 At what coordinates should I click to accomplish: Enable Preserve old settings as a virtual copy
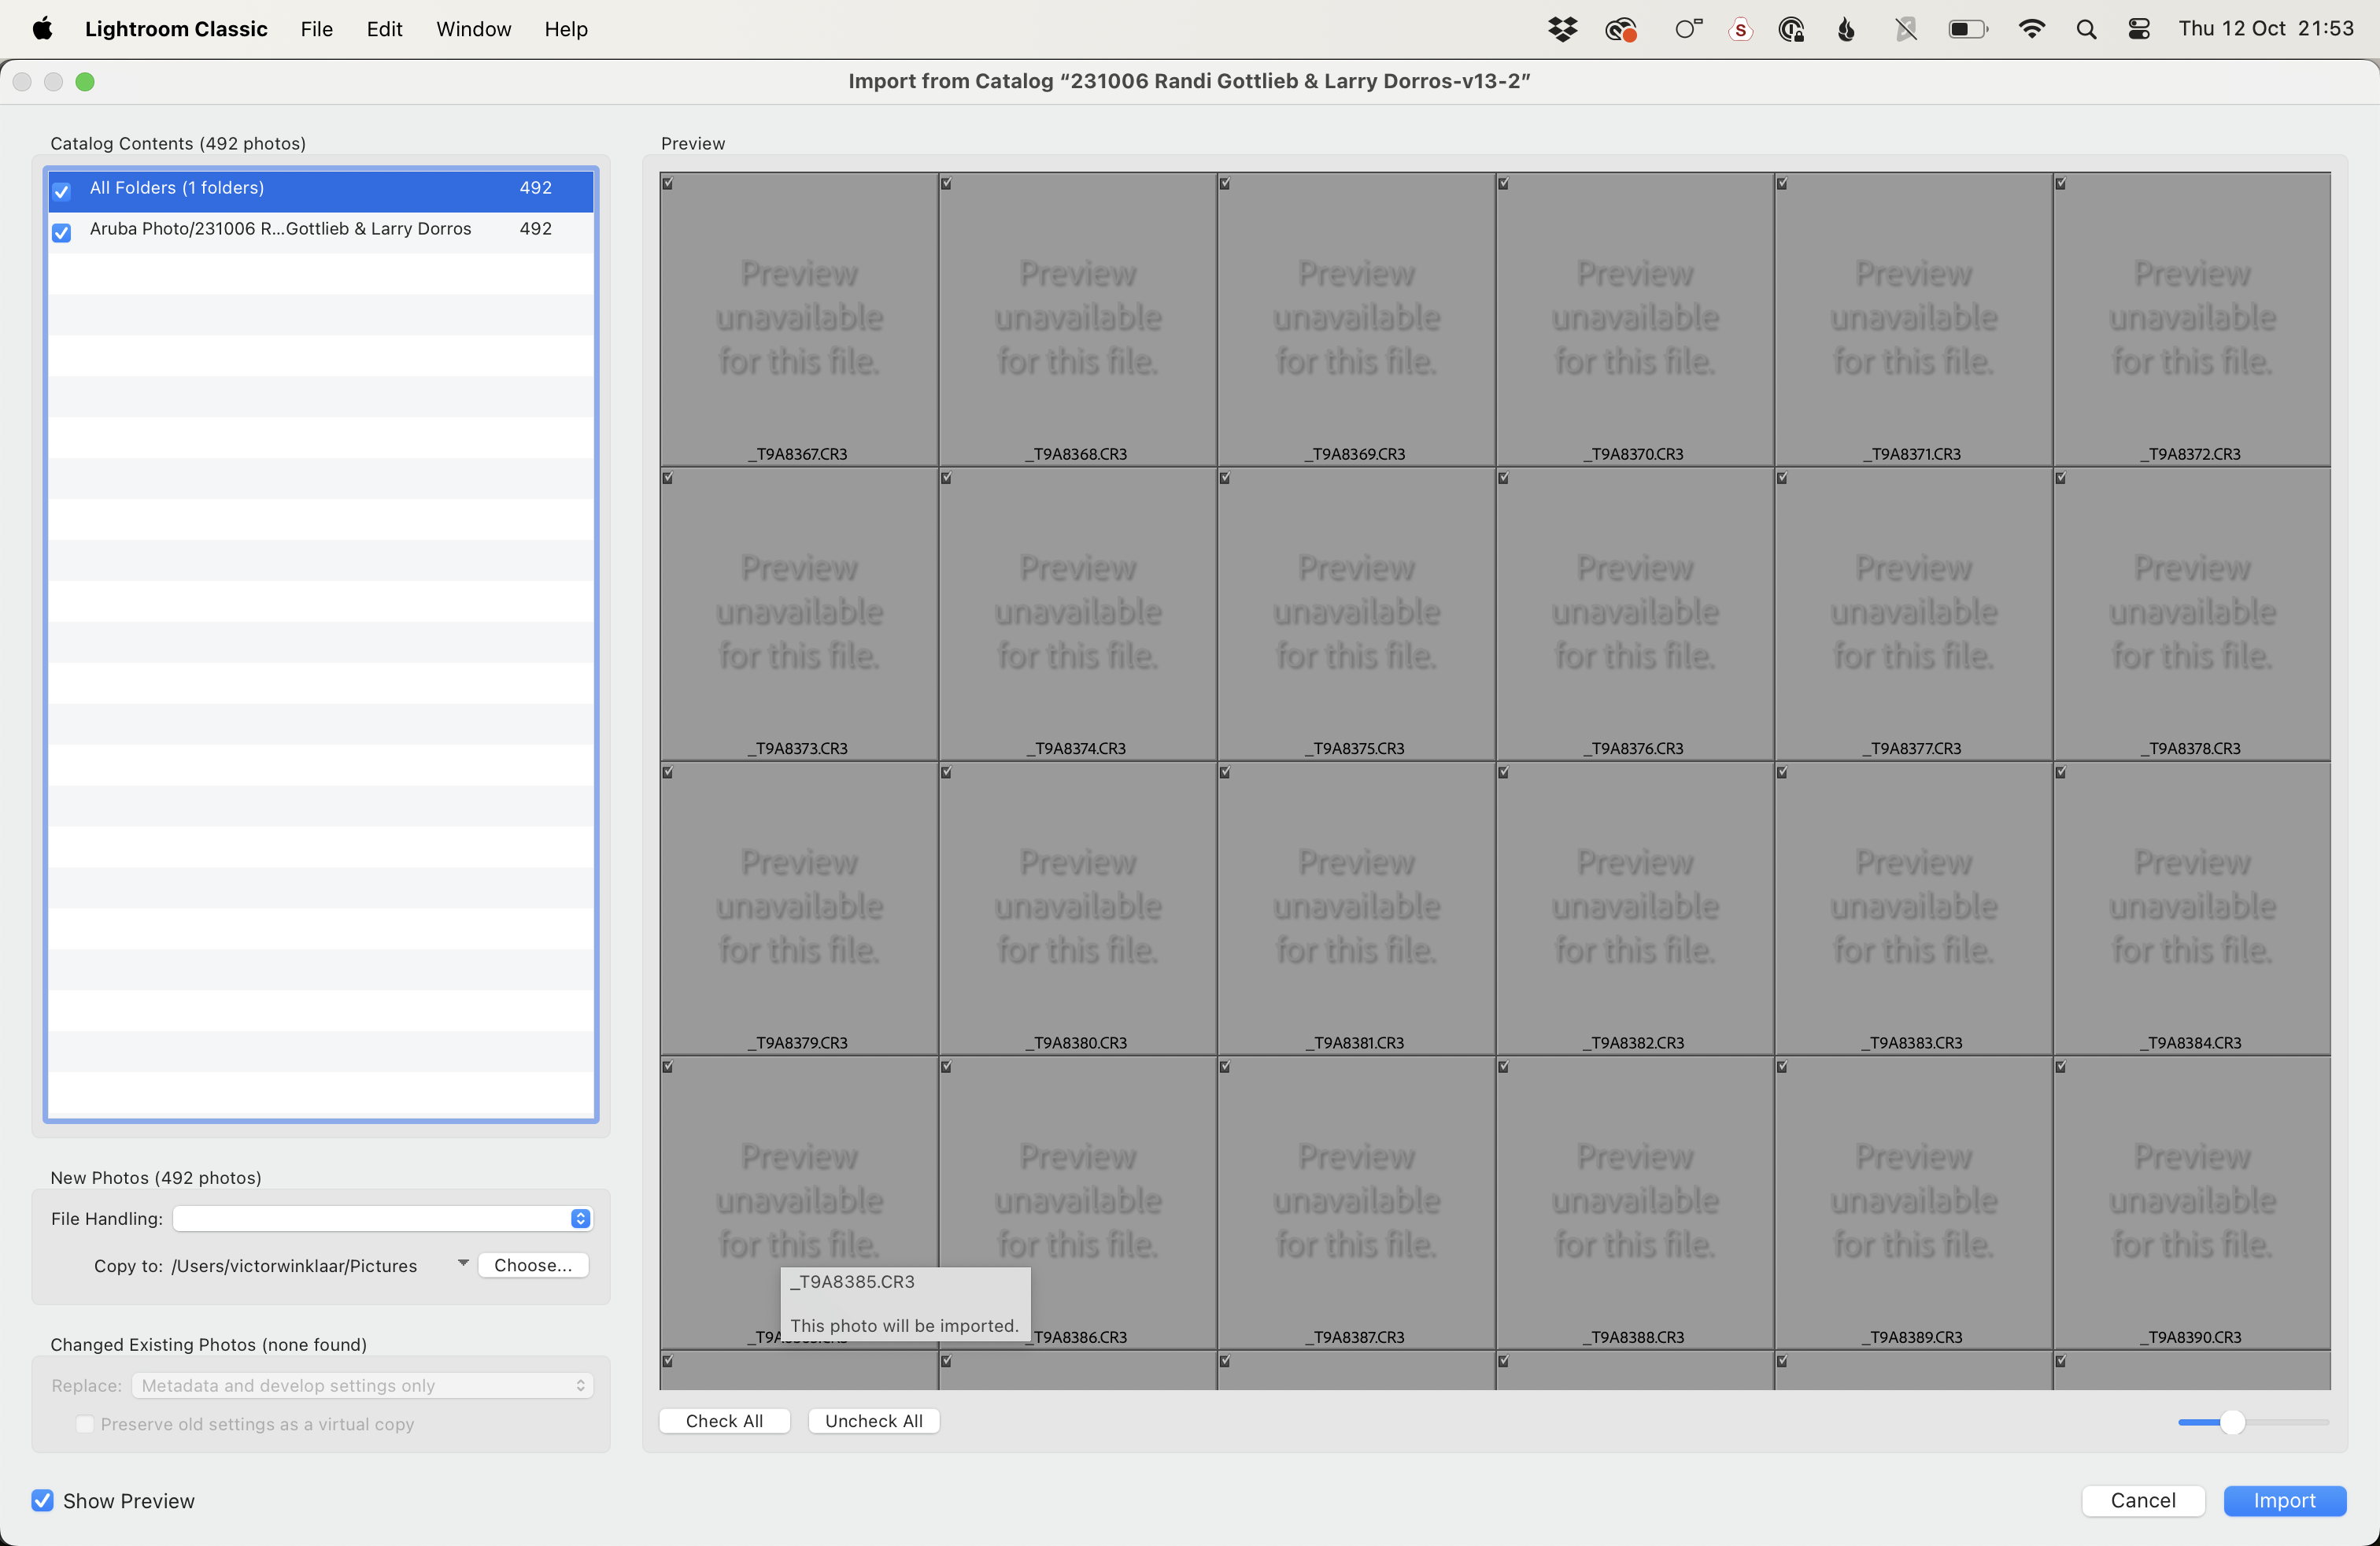pyautogui.click(x=85, y=1424)
